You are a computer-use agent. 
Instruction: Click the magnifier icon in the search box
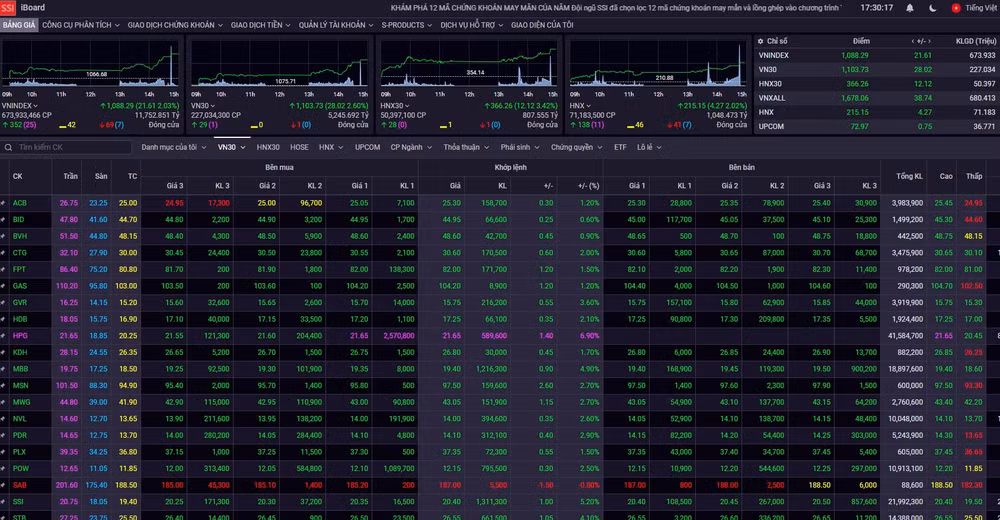pos(8,147)
